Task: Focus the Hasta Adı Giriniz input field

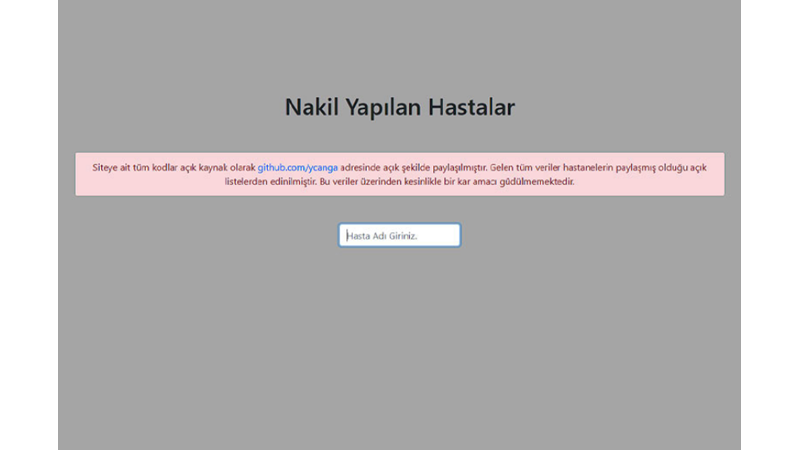Action: coord(399,235)
